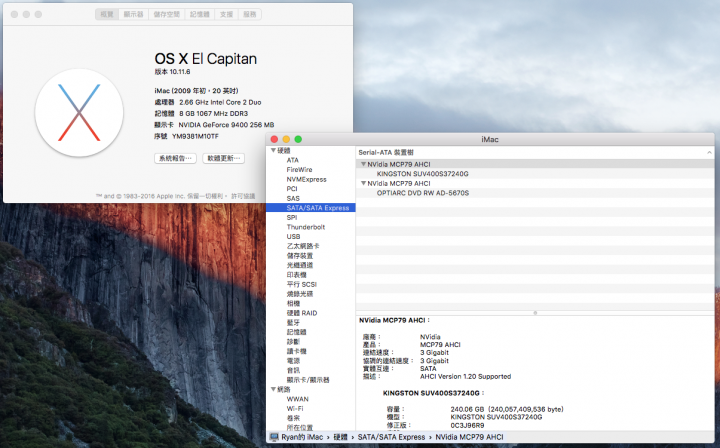
Task: Select SAS in the sidebar
Action: [293, 198]
